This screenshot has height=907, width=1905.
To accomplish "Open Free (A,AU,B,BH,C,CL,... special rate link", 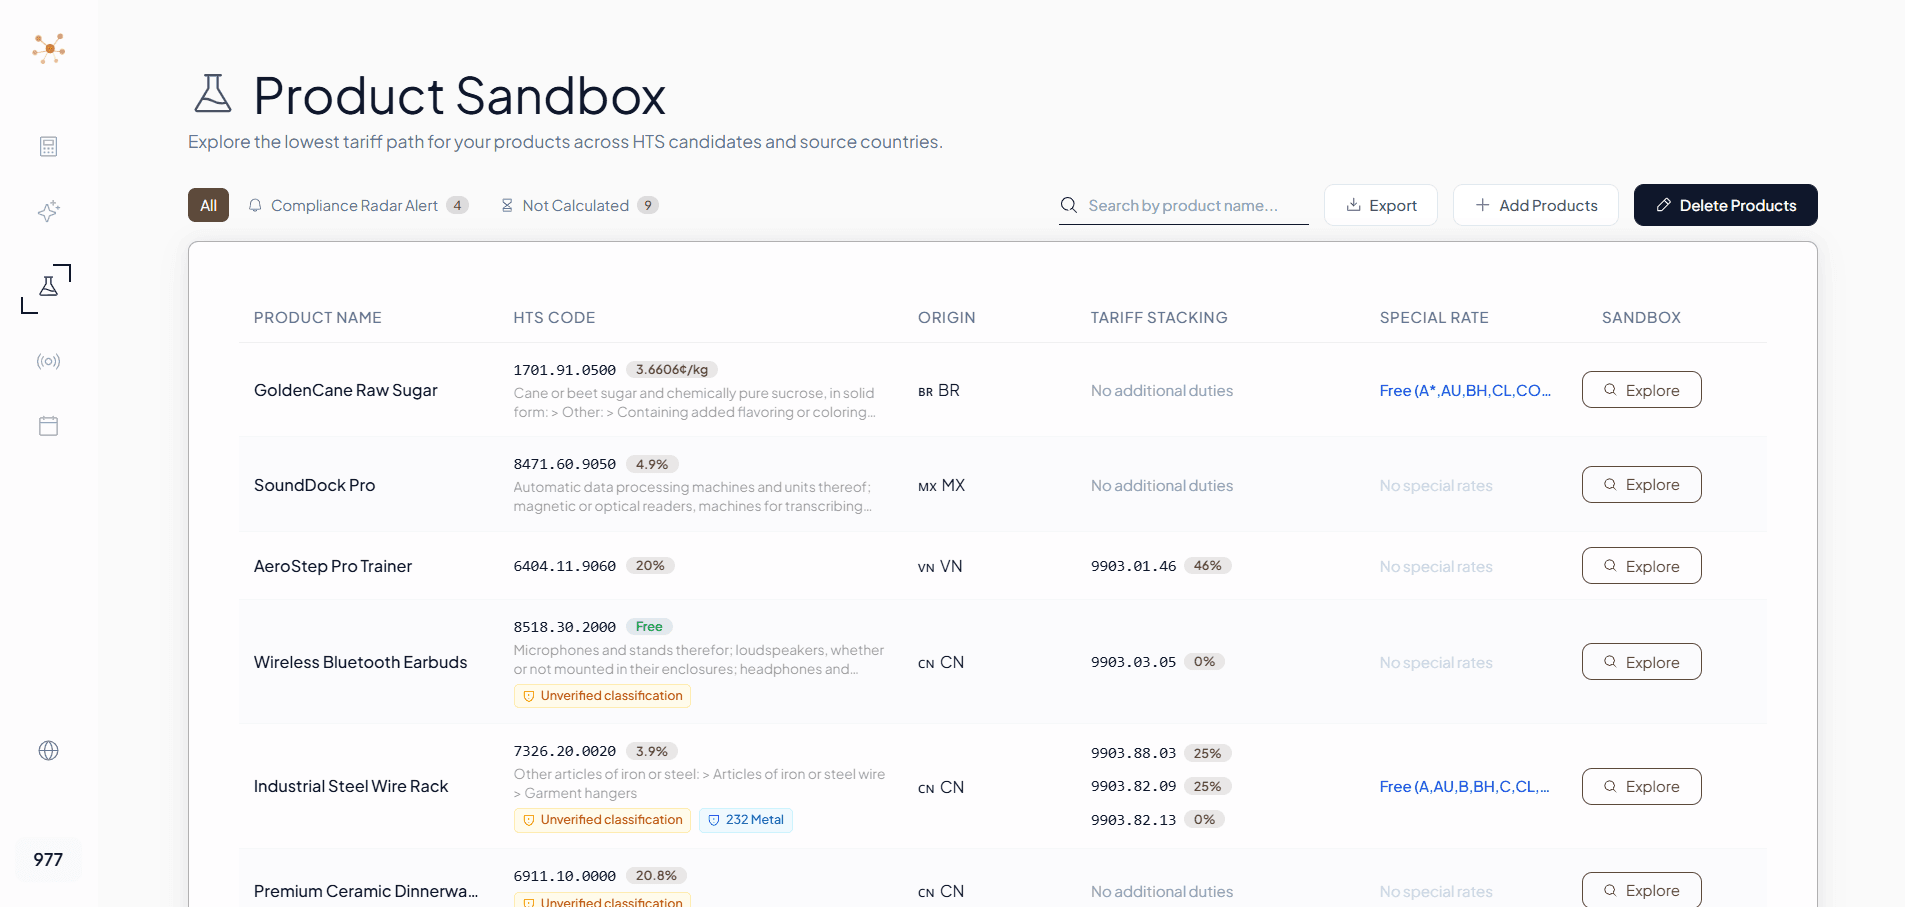I will click(1465, 787).
